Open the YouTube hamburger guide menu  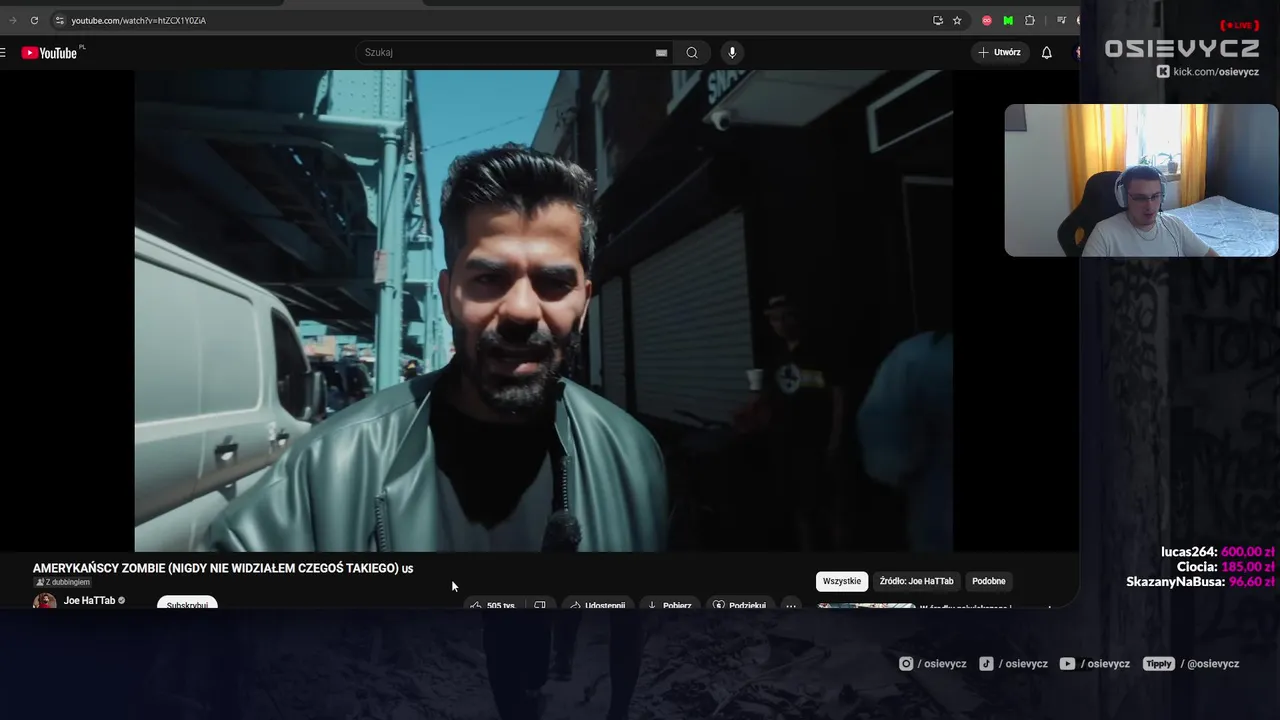(3, 52)
